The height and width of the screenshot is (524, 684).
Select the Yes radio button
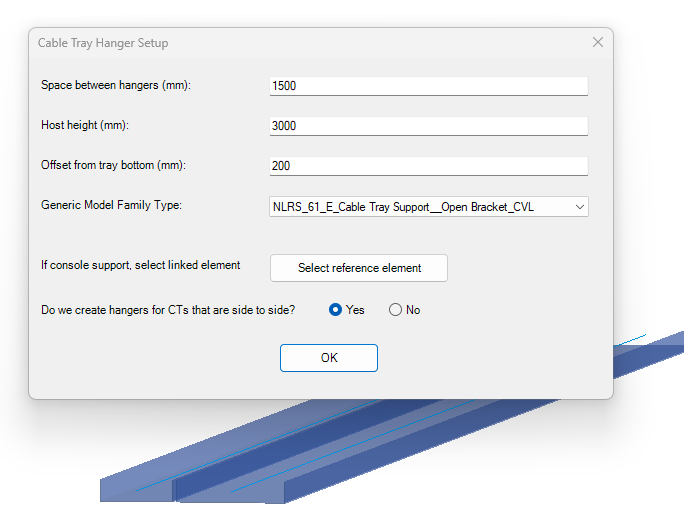(335, 310)
